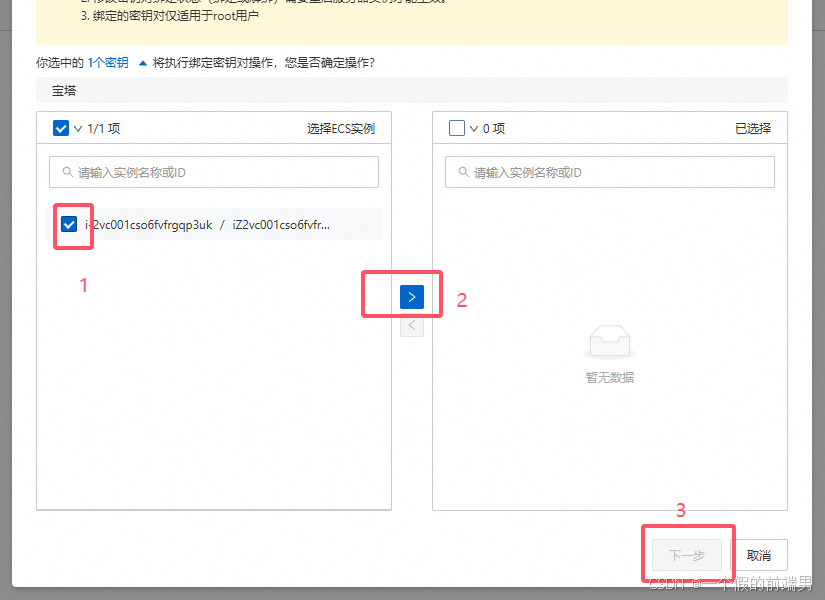
Task: Click the empty-state box icon above 暂无数据
Action: click(610, 340)
